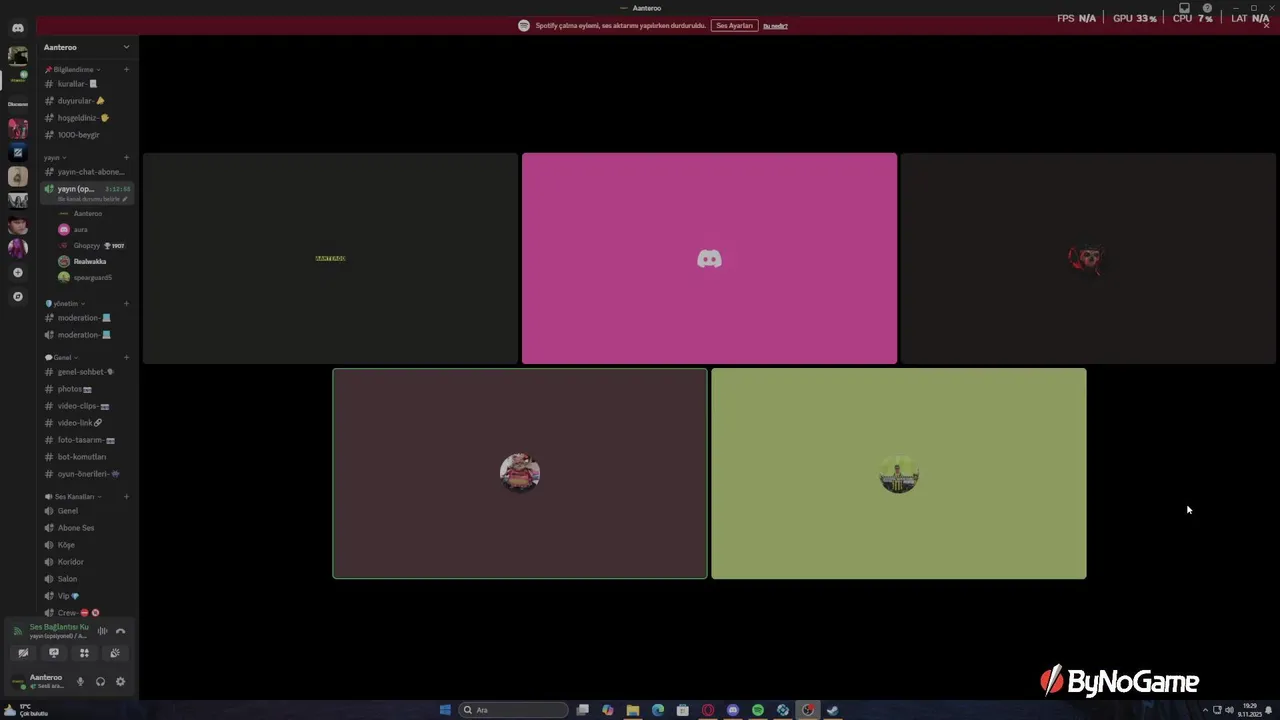Viewport: 1280px width, 720px height.
Task: Open Discord direct messages home icon
Action: pyautogui.click(x=18, y=28)
